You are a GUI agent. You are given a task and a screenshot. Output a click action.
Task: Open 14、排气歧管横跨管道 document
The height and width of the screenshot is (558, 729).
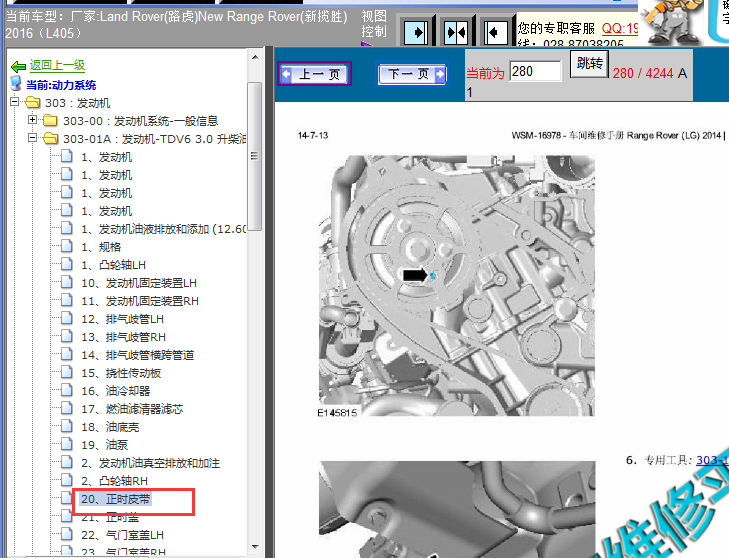pyautogui.click(x=138, y=355)
